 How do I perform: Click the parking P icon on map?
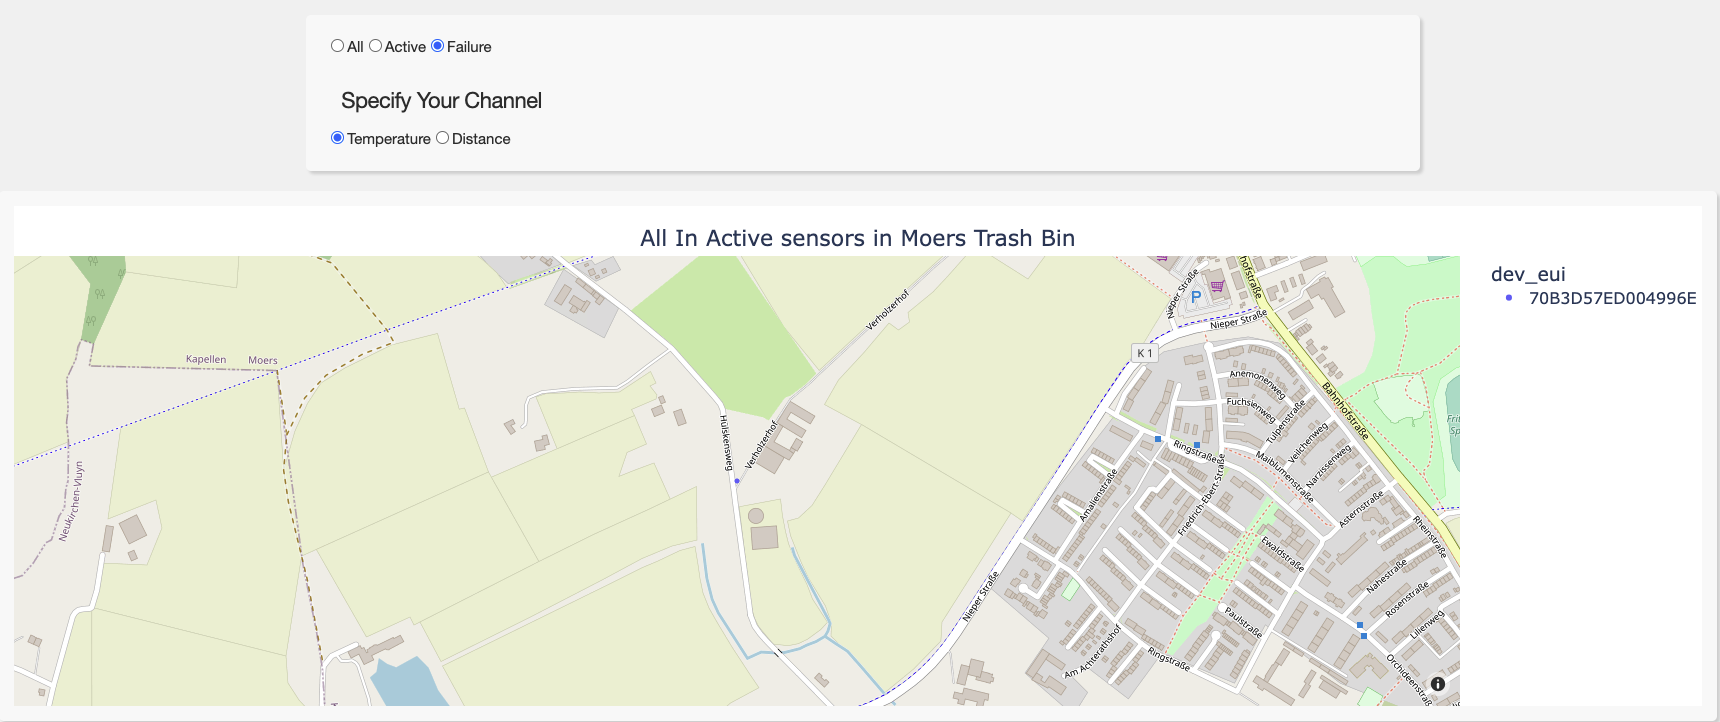coord(1195,297)
